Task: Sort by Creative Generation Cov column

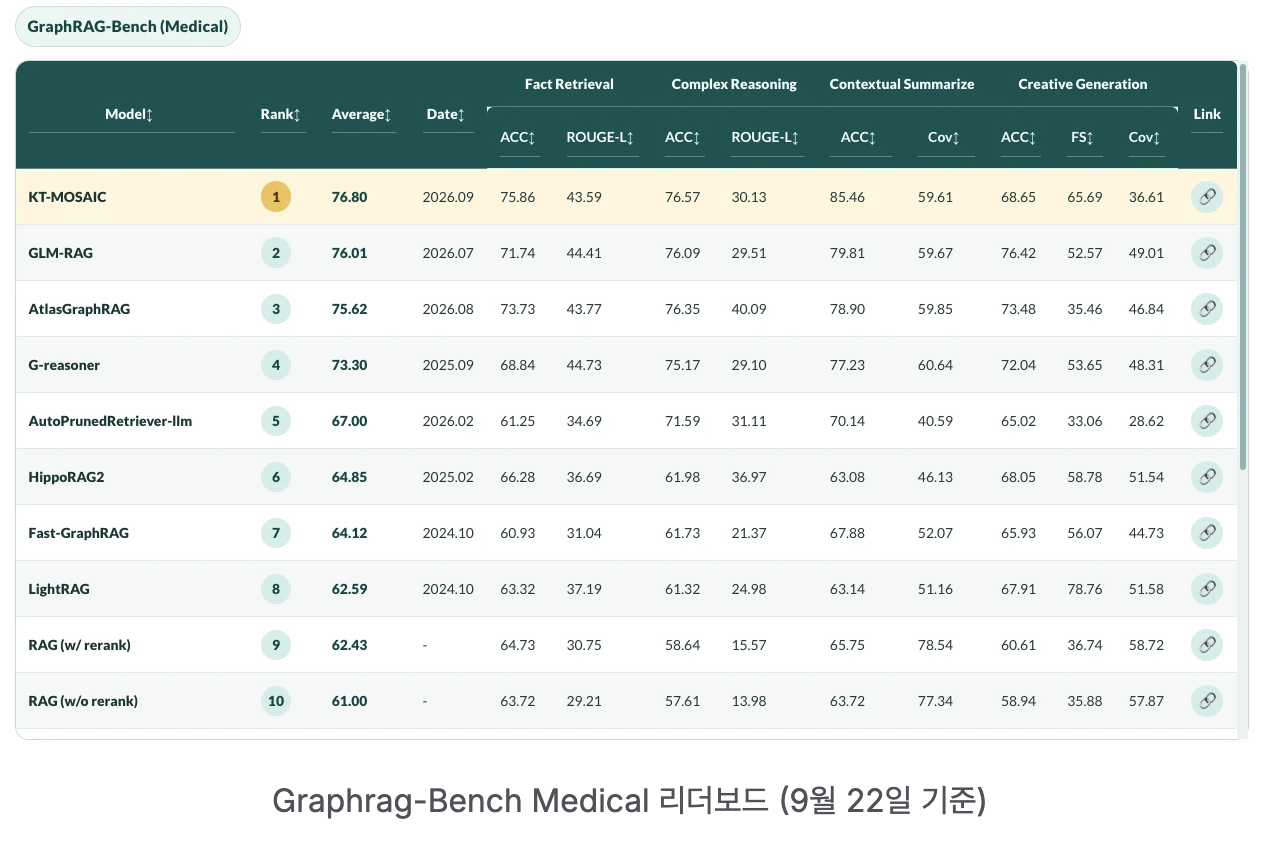Action: click(1145, 137)
